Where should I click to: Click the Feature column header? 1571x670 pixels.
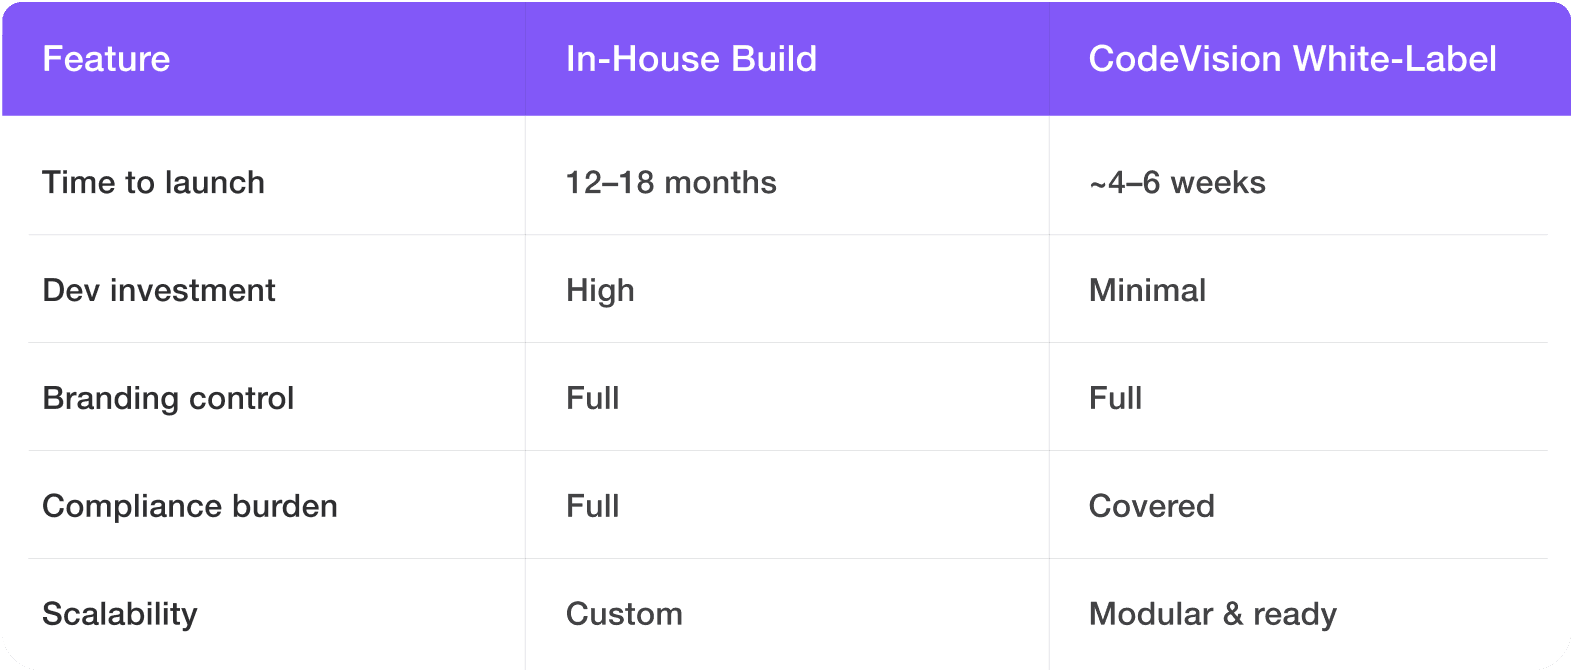click(x=106, y=59)
